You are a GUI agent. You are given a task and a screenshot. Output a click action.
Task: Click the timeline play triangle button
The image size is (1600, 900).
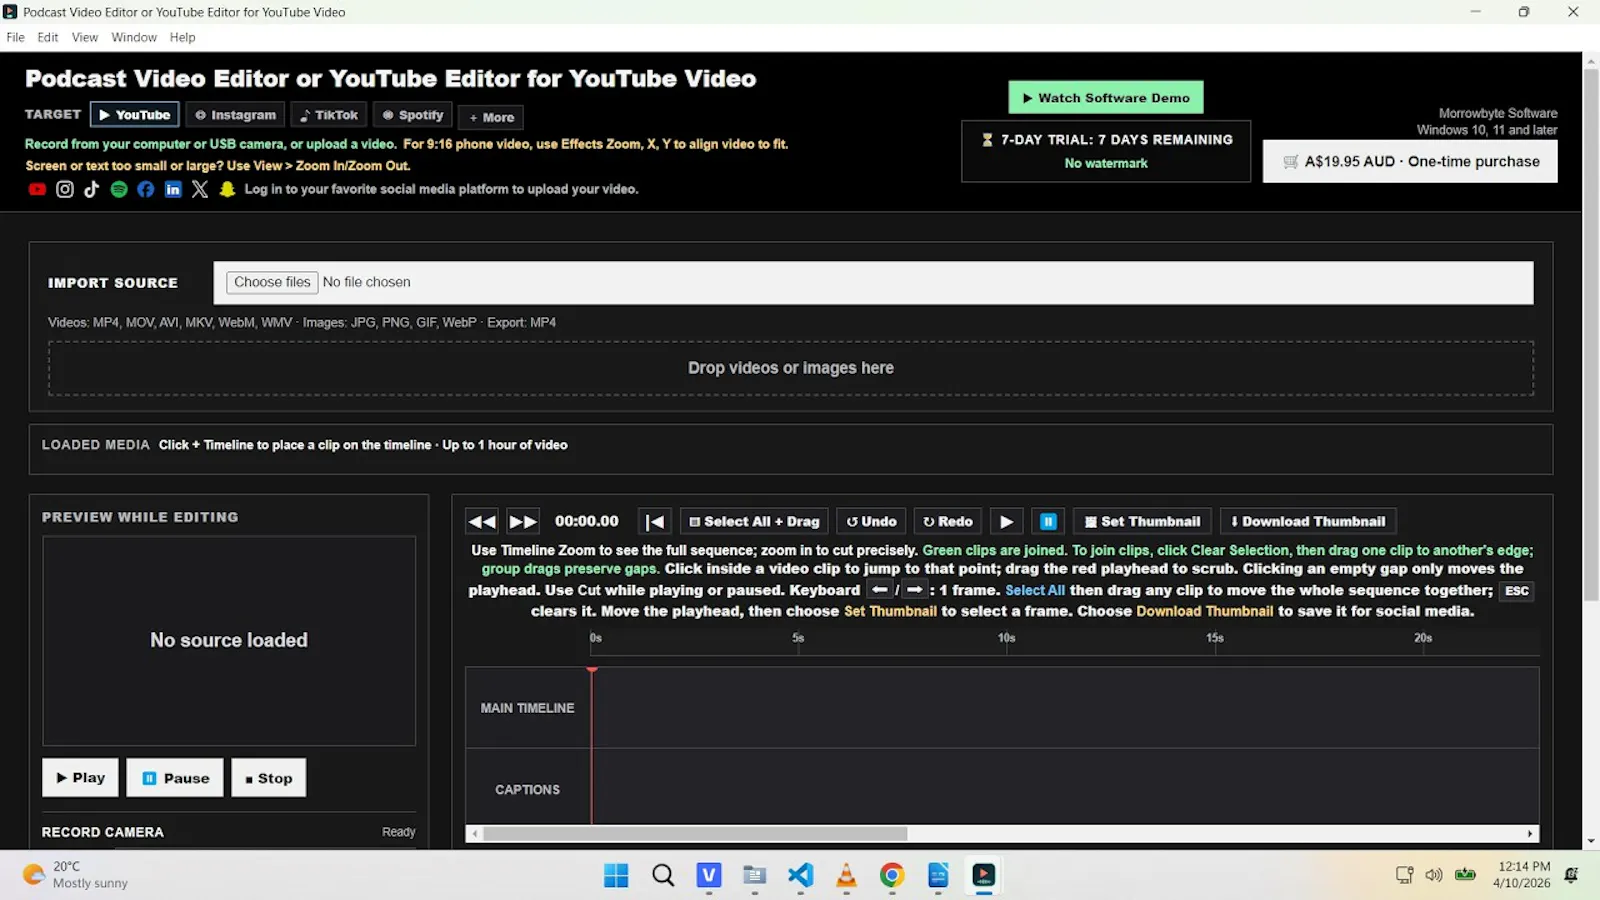pos(1007,522)
